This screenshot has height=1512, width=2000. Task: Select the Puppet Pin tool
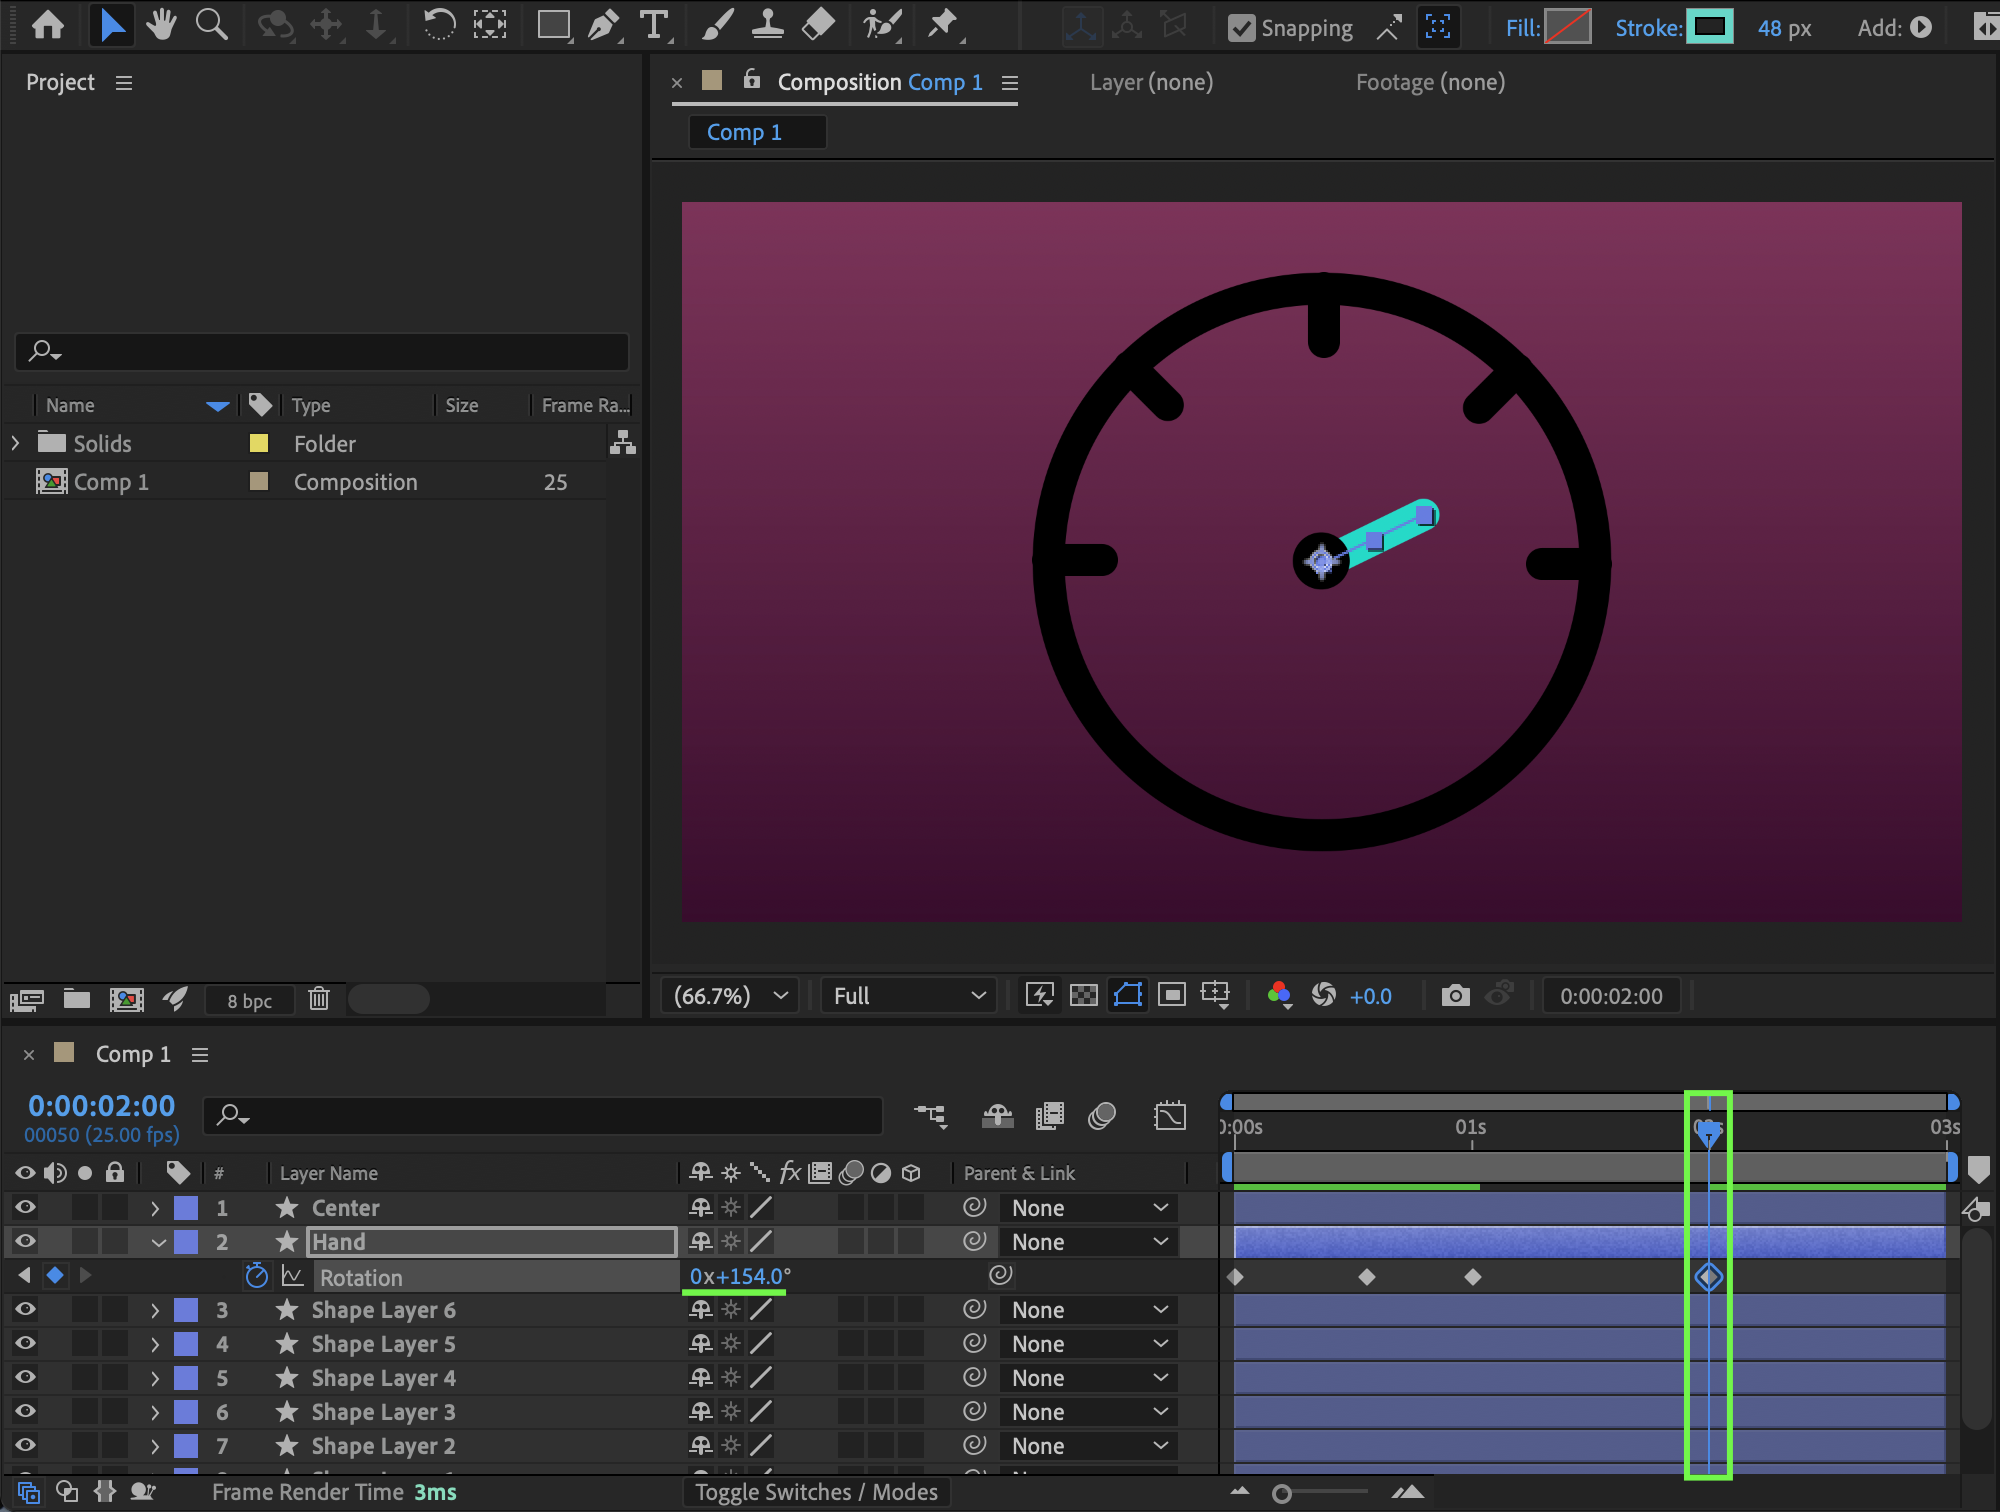tap(943, 25)
